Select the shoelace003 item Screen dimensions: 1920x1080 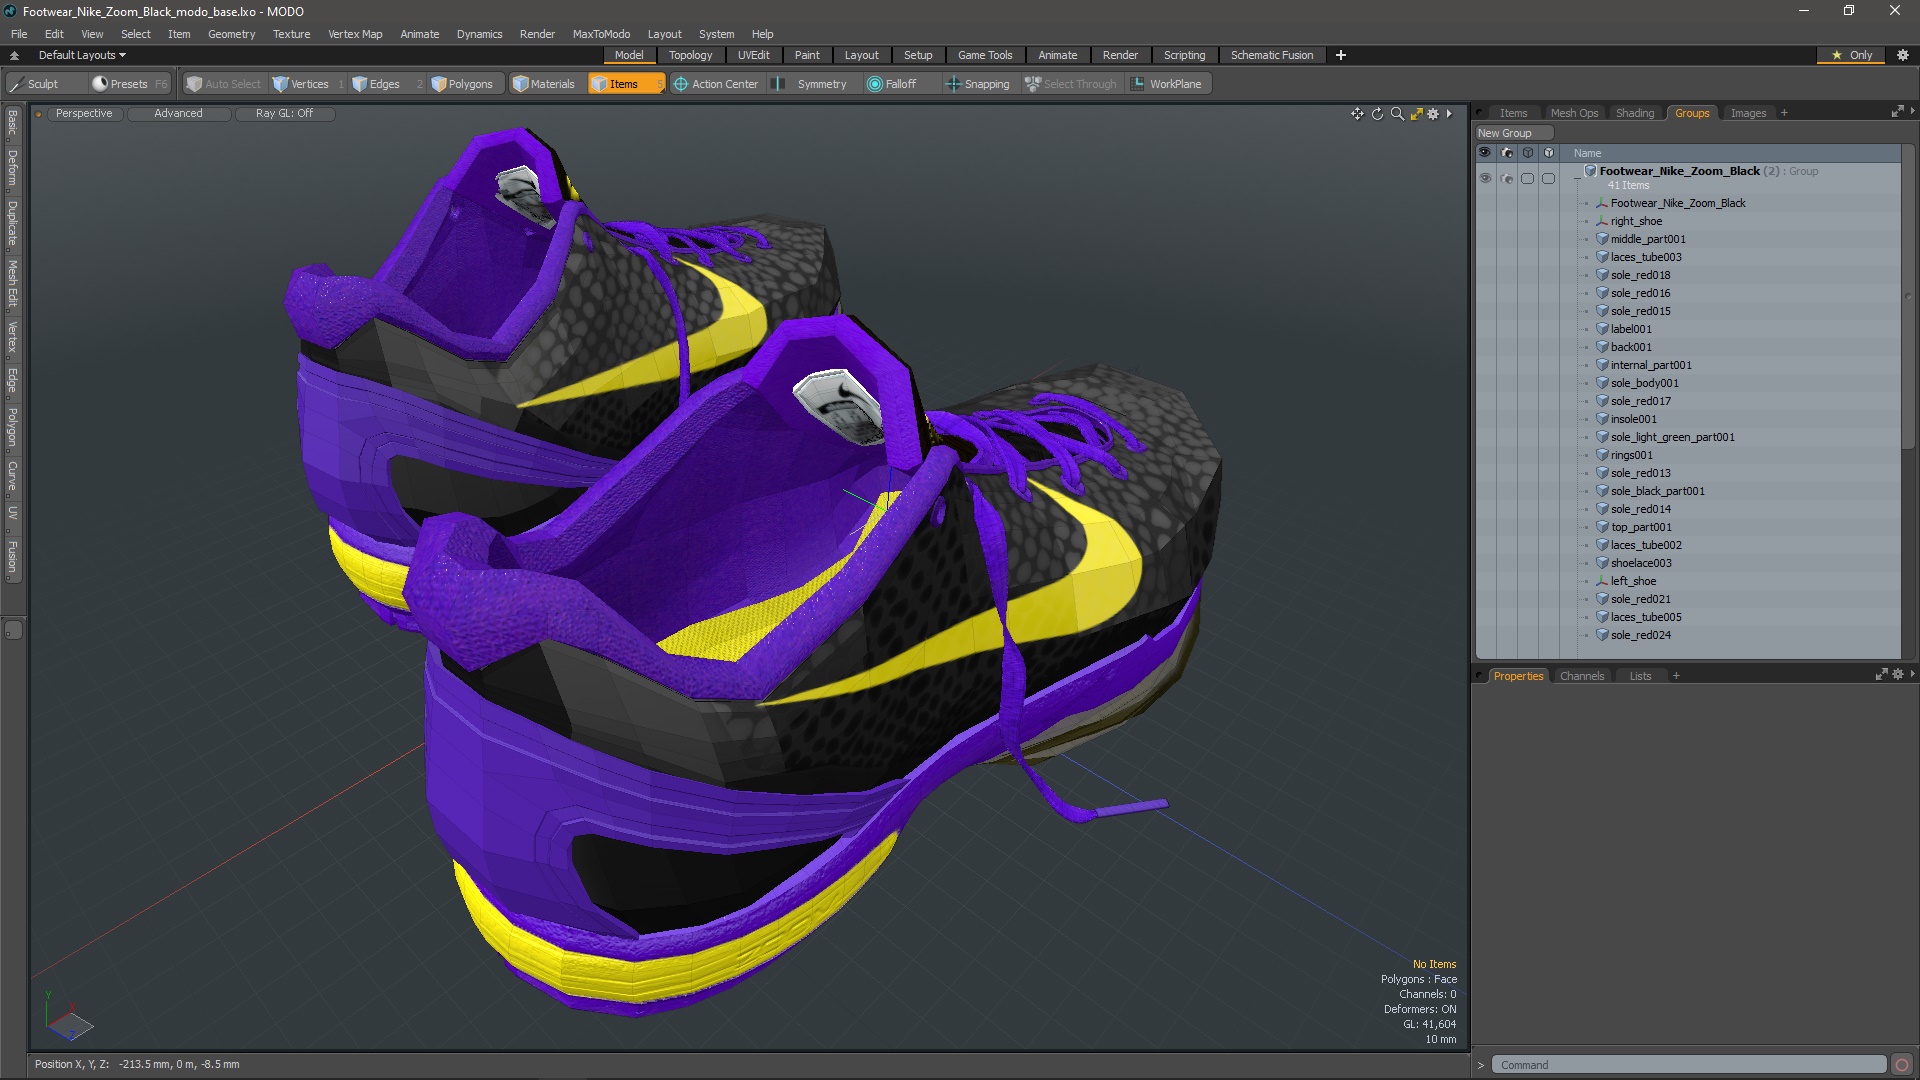click(1640, 563)
